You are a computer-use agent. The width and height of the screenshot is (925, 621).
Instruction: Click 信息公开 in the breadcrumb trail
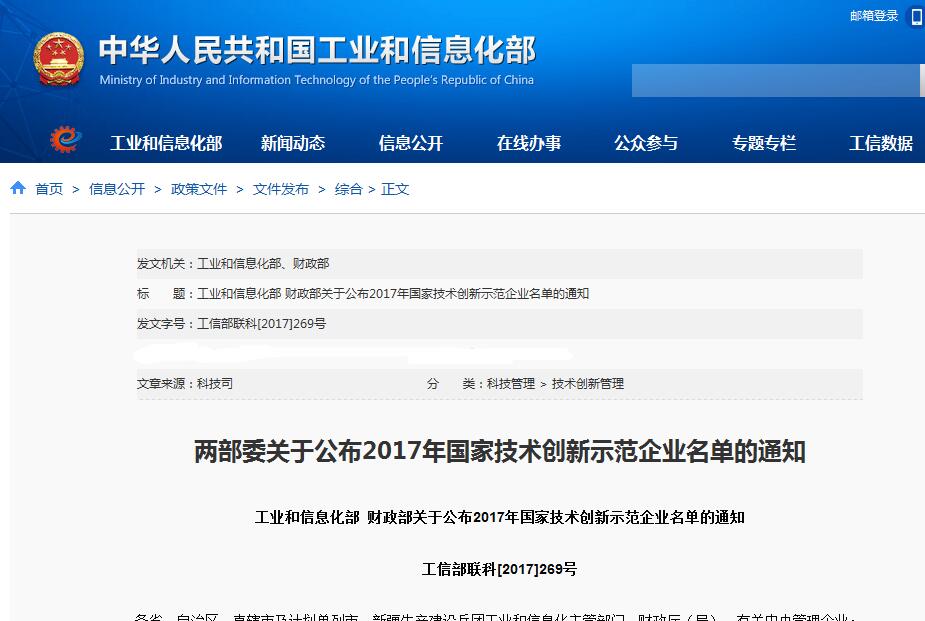click(117, 189)
